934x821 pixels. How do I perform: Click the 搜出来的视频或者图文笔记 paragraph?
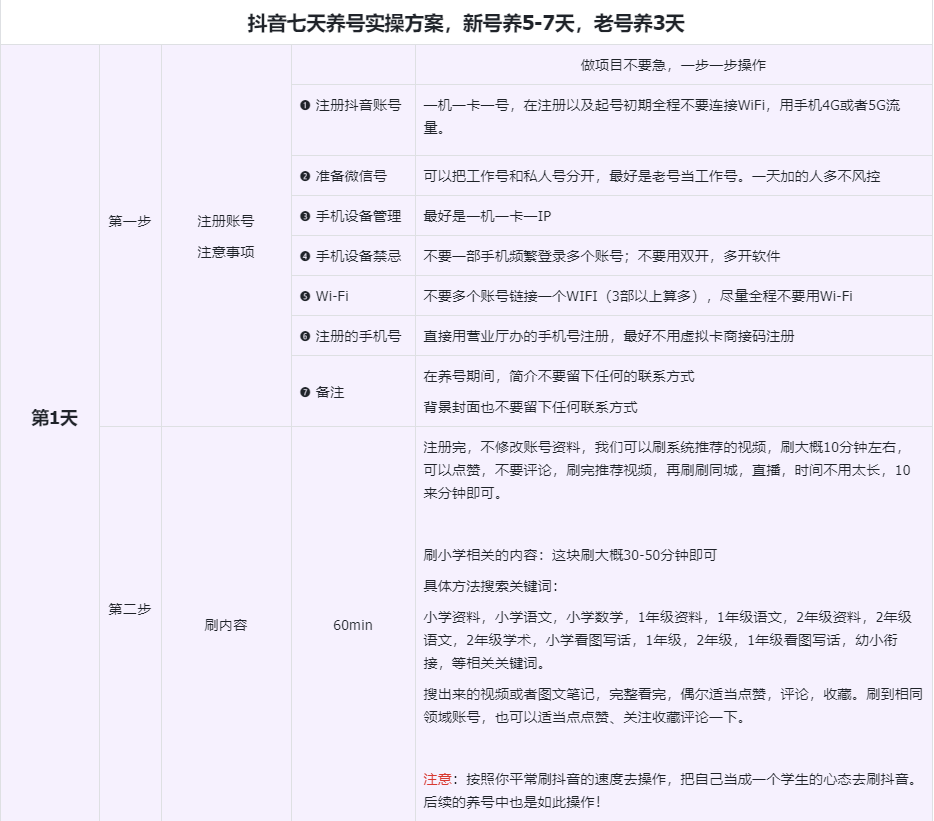click(673, 705)
